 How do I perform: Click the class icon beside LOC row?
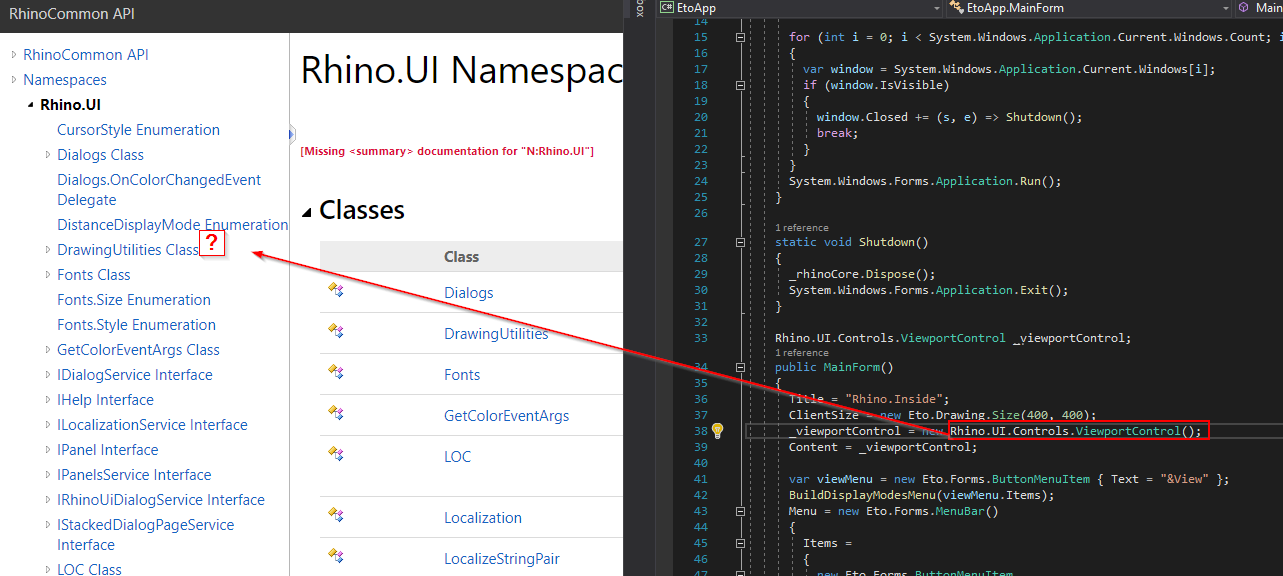336,454
